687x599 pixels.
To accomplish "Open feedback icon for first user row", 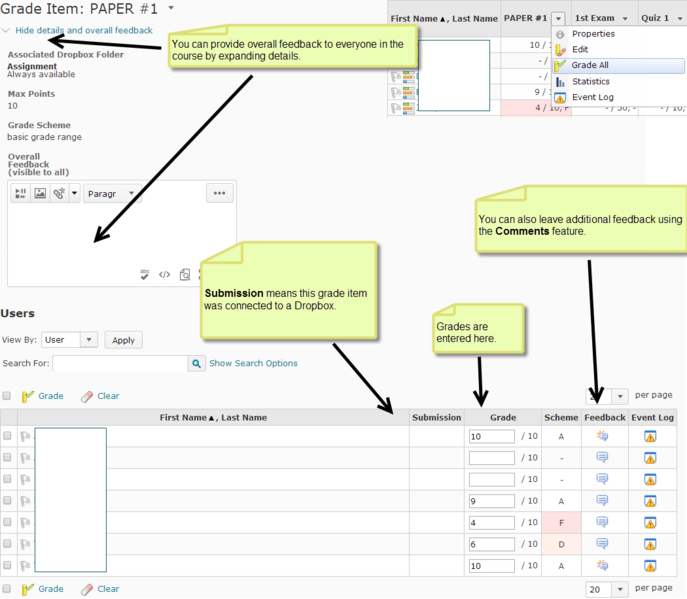I will [603, 436].
